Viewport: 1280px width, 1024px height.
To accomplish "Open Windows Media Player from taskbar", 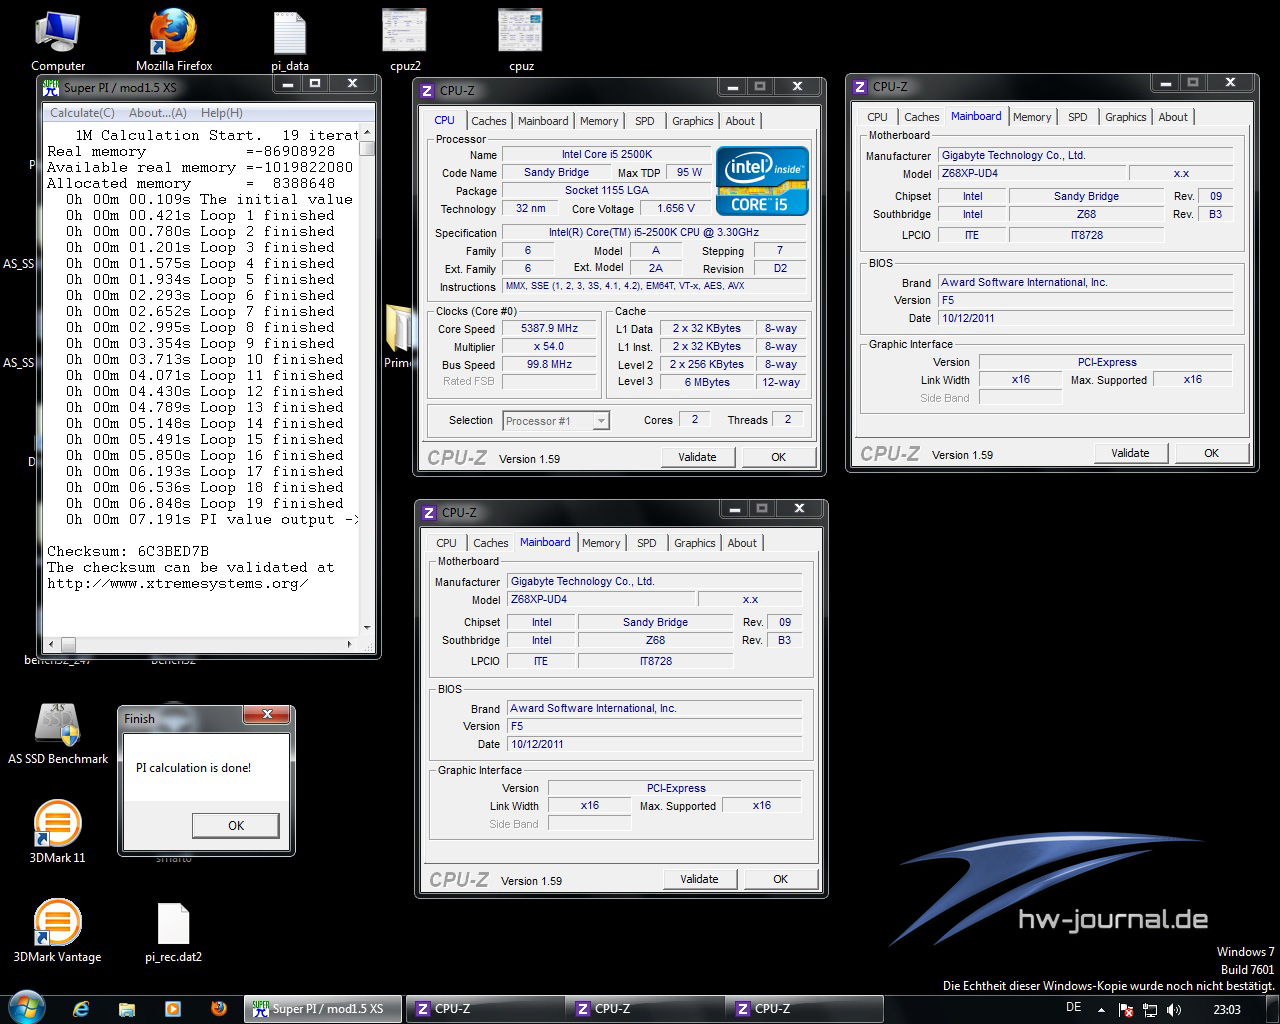I will tap(172, 1009).
